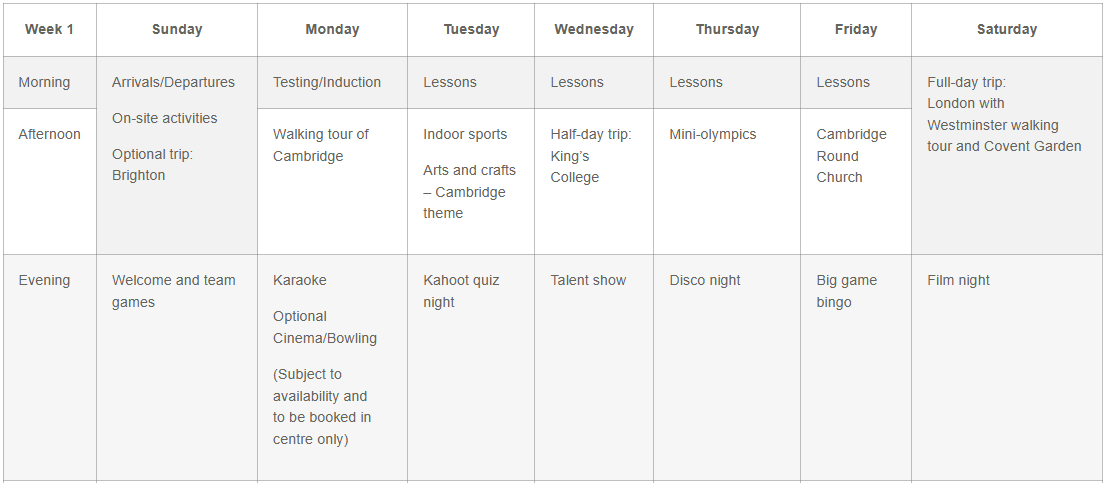
Task: Click Mini-olympics on Thursday afternoon
Action: tap(713, 135)
